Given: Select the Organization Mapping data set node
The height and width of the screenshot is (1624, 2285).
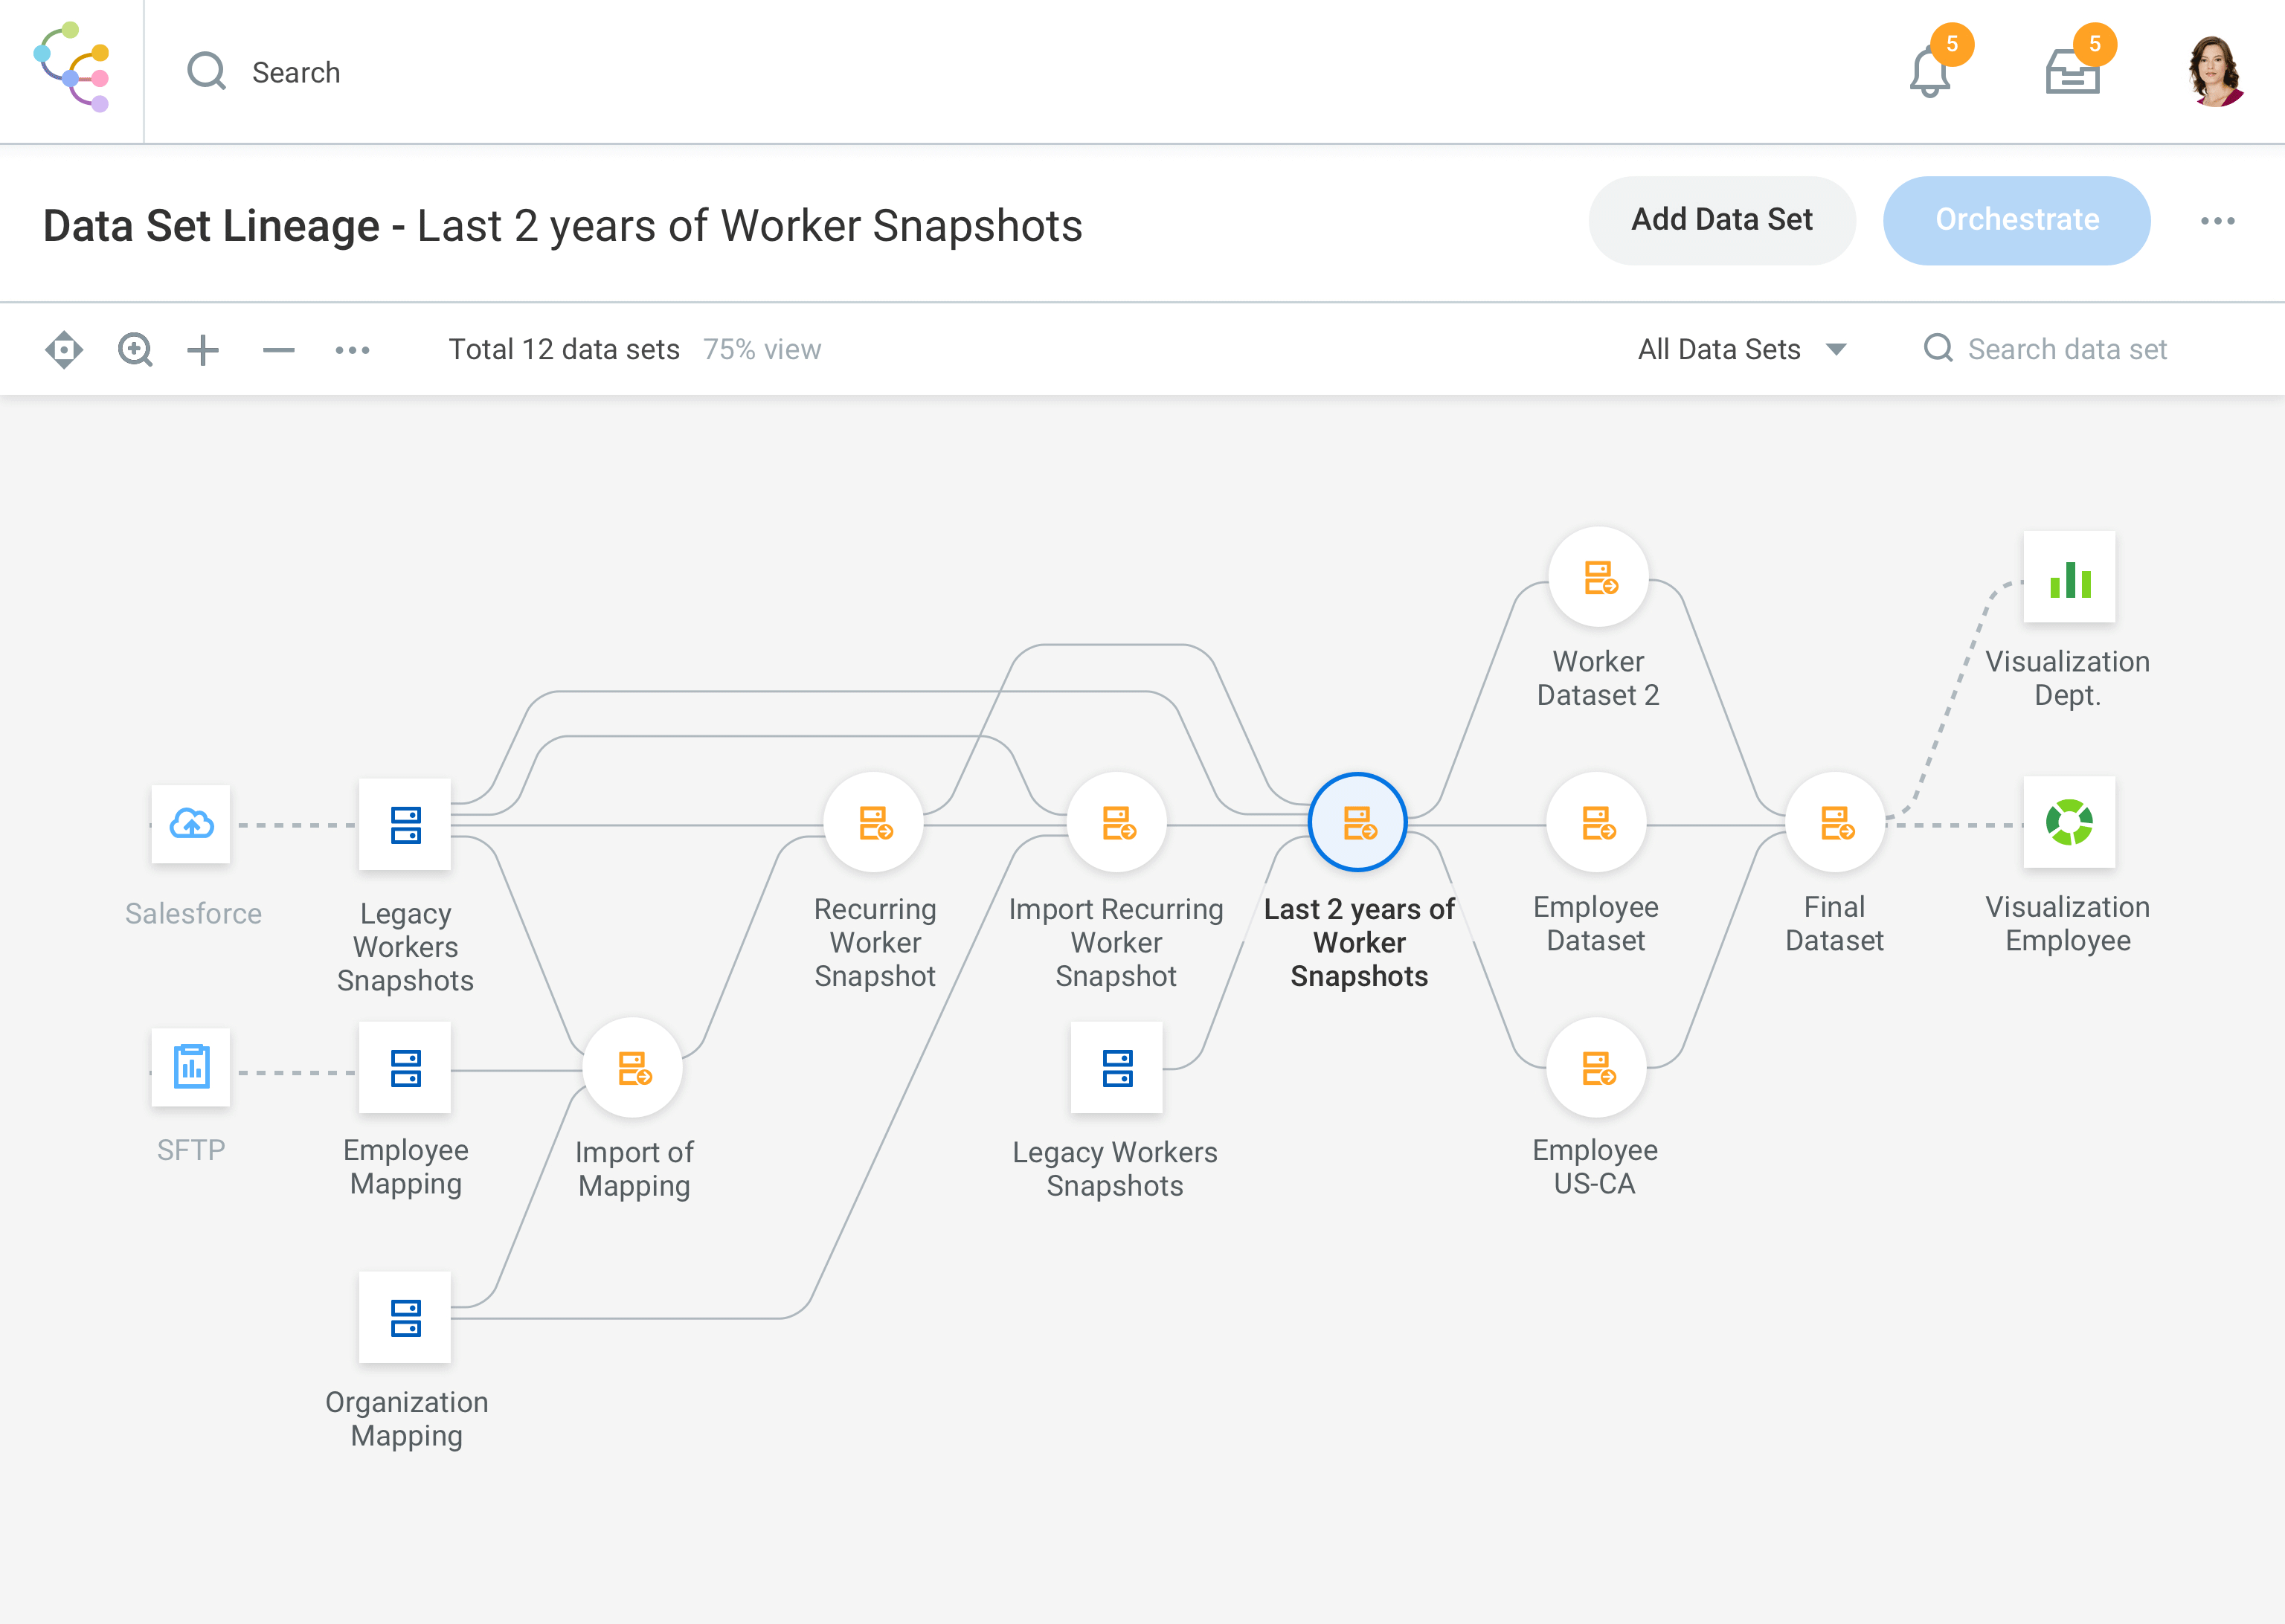Looking at the screenshot, I should point(405,1317).
